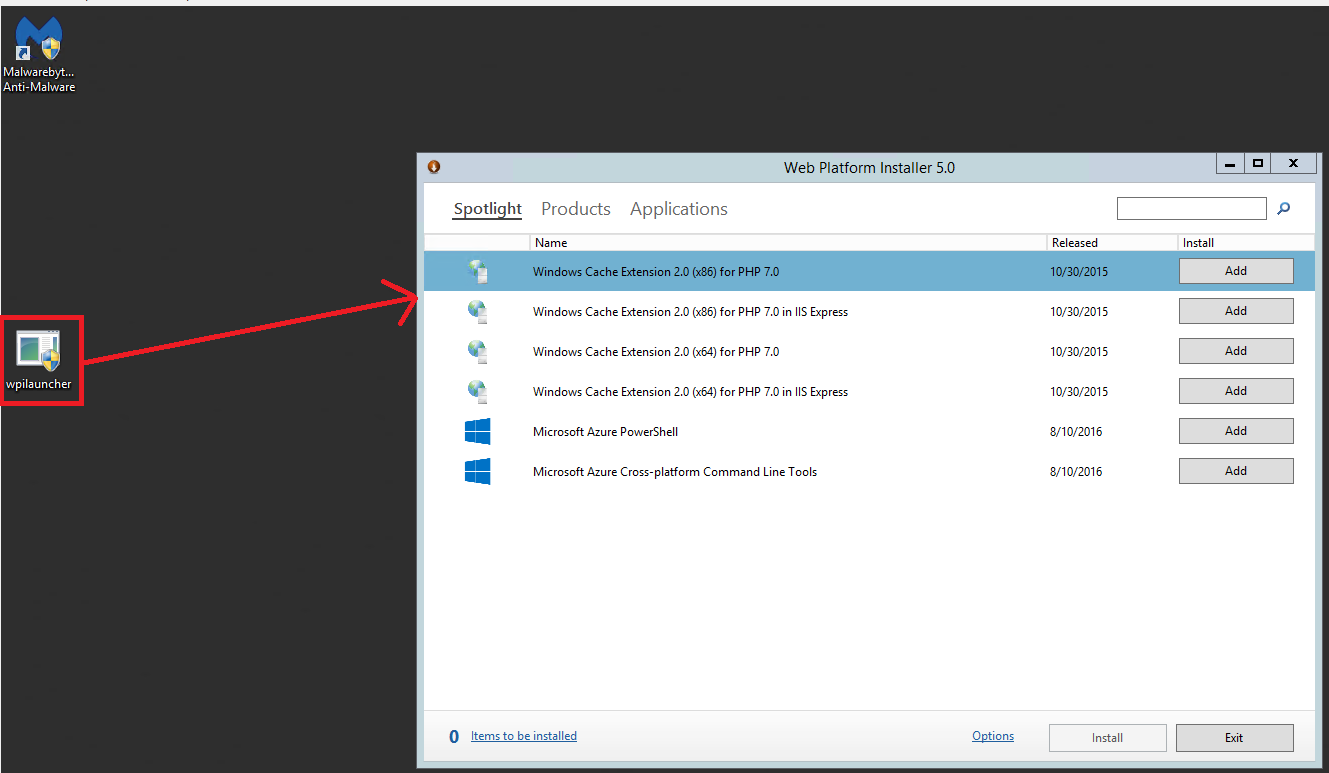The image size is (1329, 773).
Task: Minimize the Web Platform Installer window
Action: click(x=1230, y=164)
